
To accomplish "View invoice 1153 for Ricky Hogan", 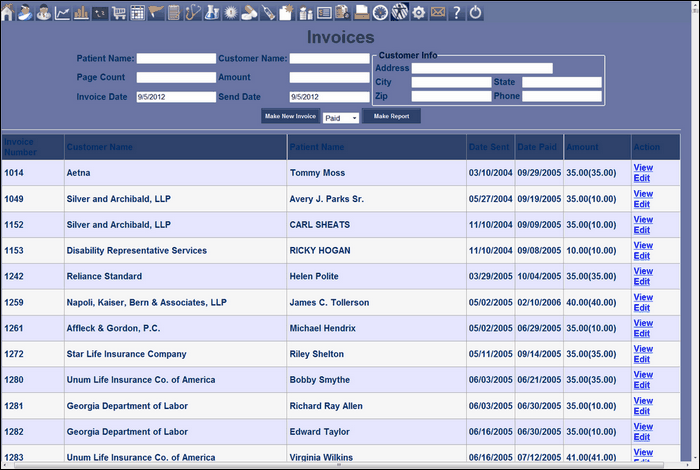I will (643, 245).
